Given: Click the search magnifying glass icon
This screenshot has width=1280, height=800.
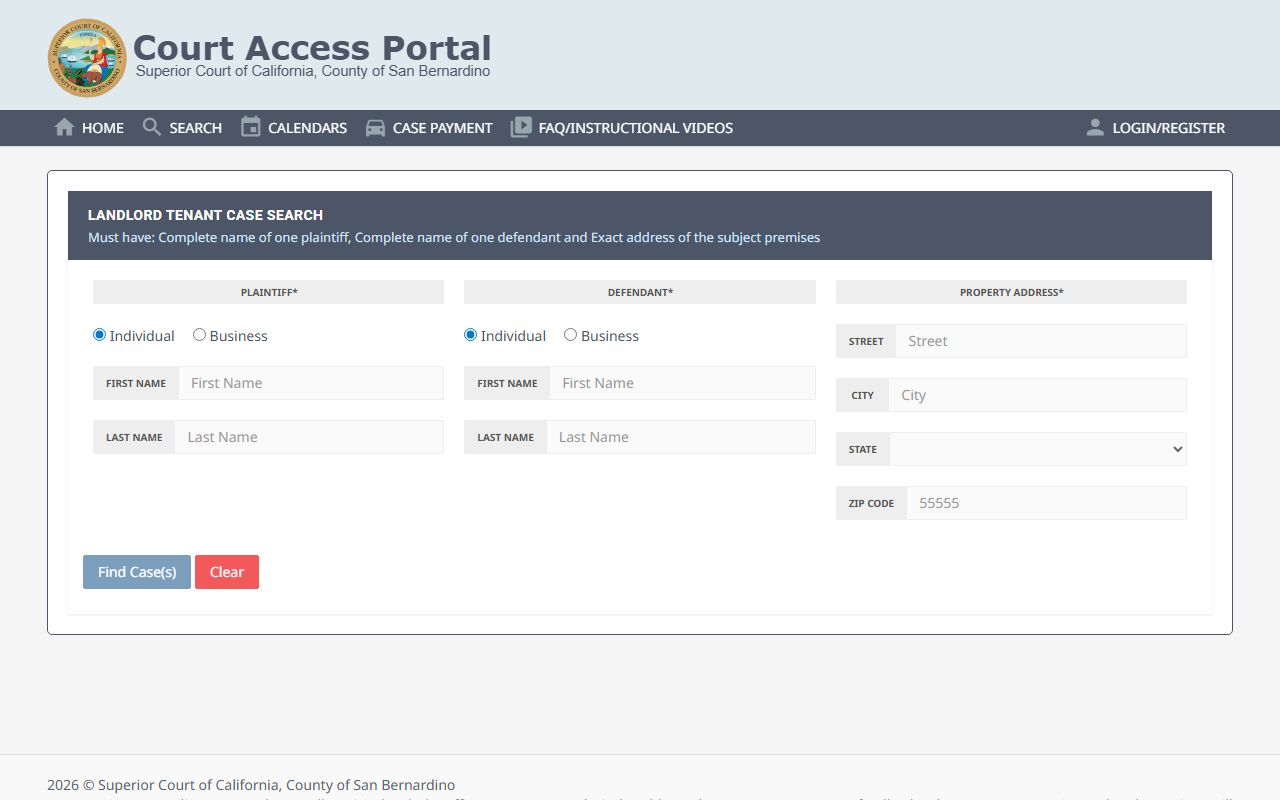Looking at the screenshot, I should [152, 127].
